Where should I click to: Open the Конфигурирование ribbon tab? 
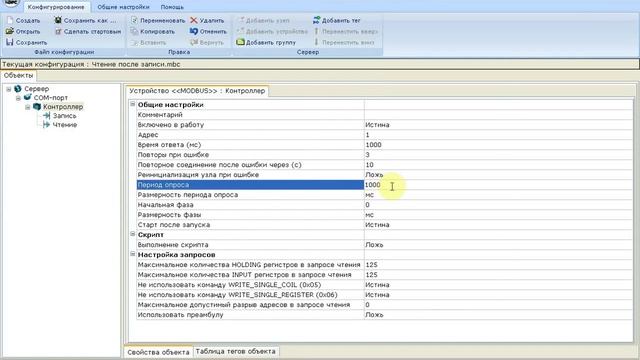click(x=56, y=7)
